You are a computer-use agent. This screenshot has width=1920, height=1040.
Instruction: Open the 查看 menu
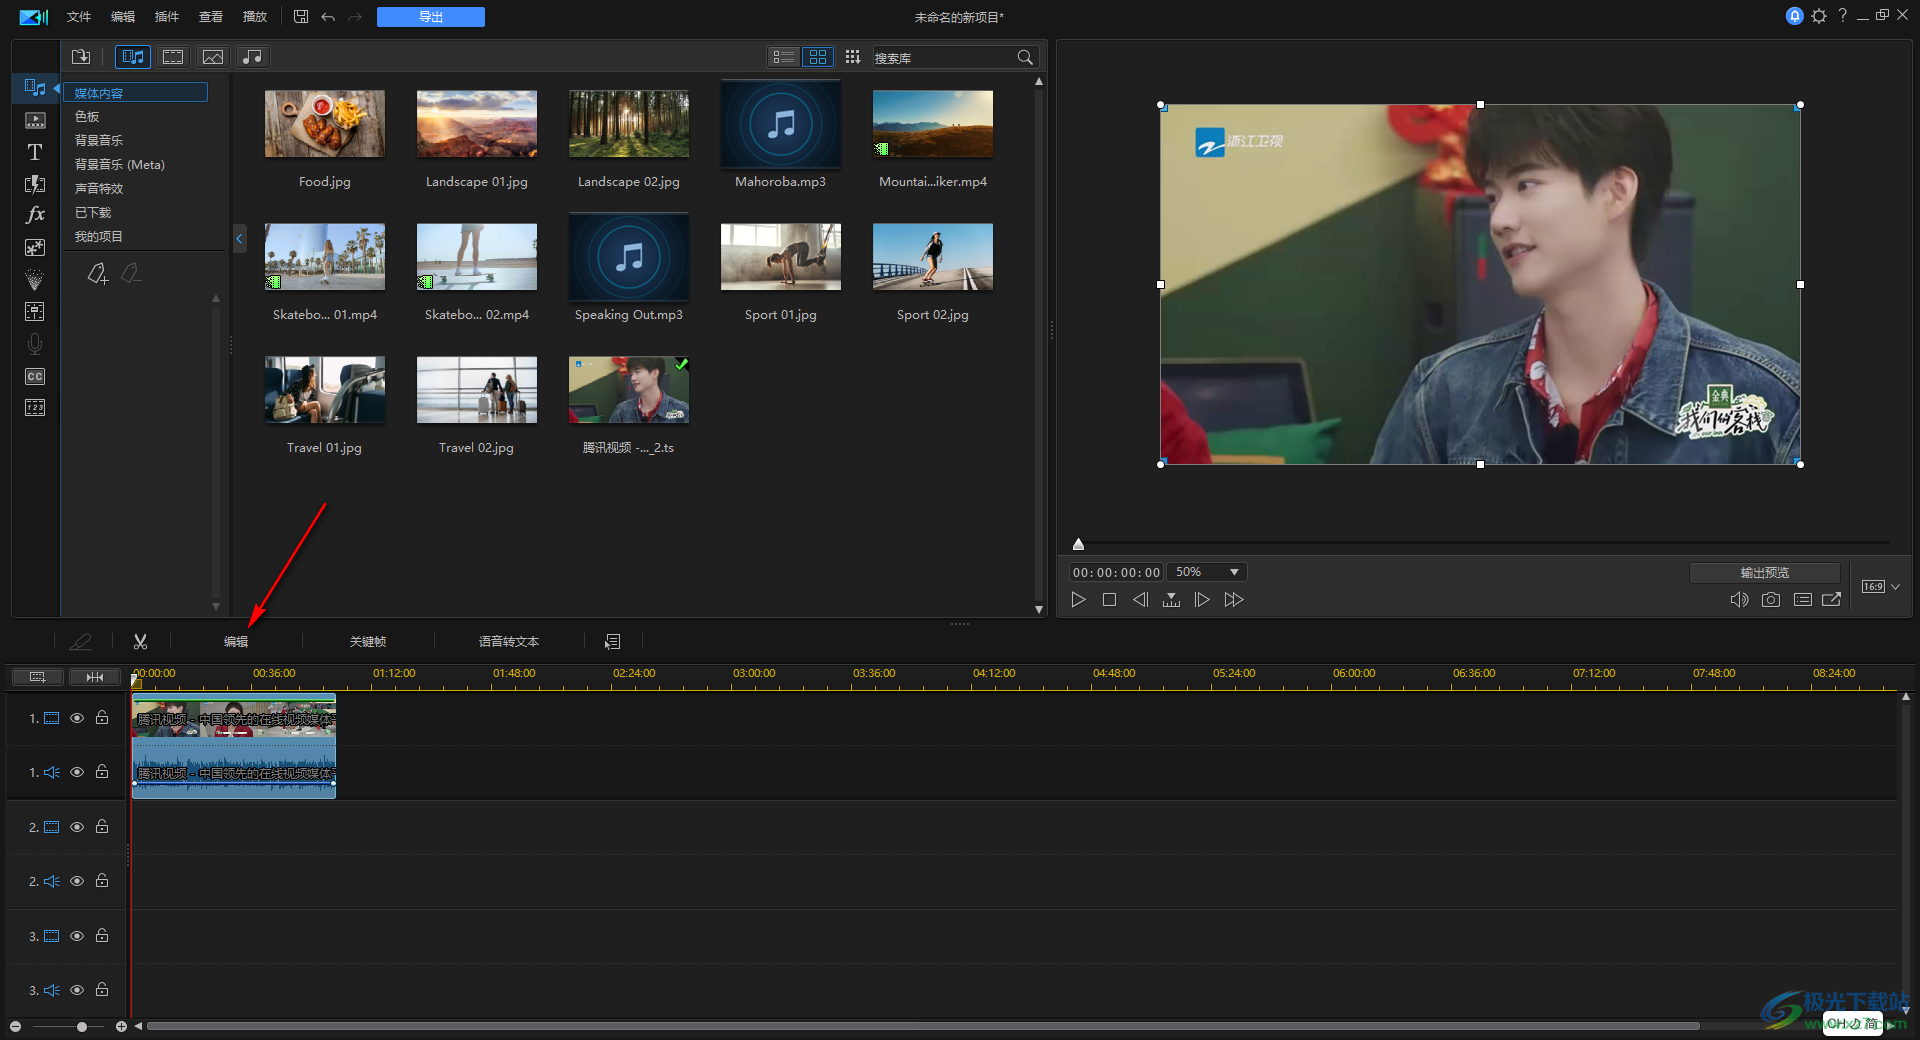[x=211, y=17]
